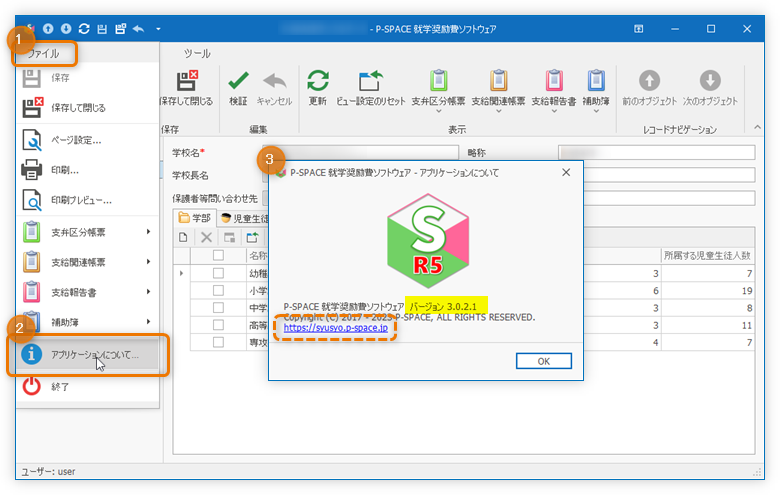Screen dimensions: 780x495
Task: Switch to the ツール ribbon tab
Action: tap(197, 53)
